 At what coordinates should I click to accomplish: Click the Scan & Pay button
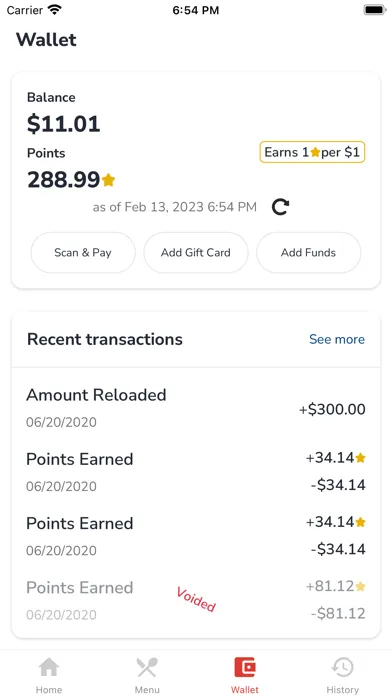point(83,253)
